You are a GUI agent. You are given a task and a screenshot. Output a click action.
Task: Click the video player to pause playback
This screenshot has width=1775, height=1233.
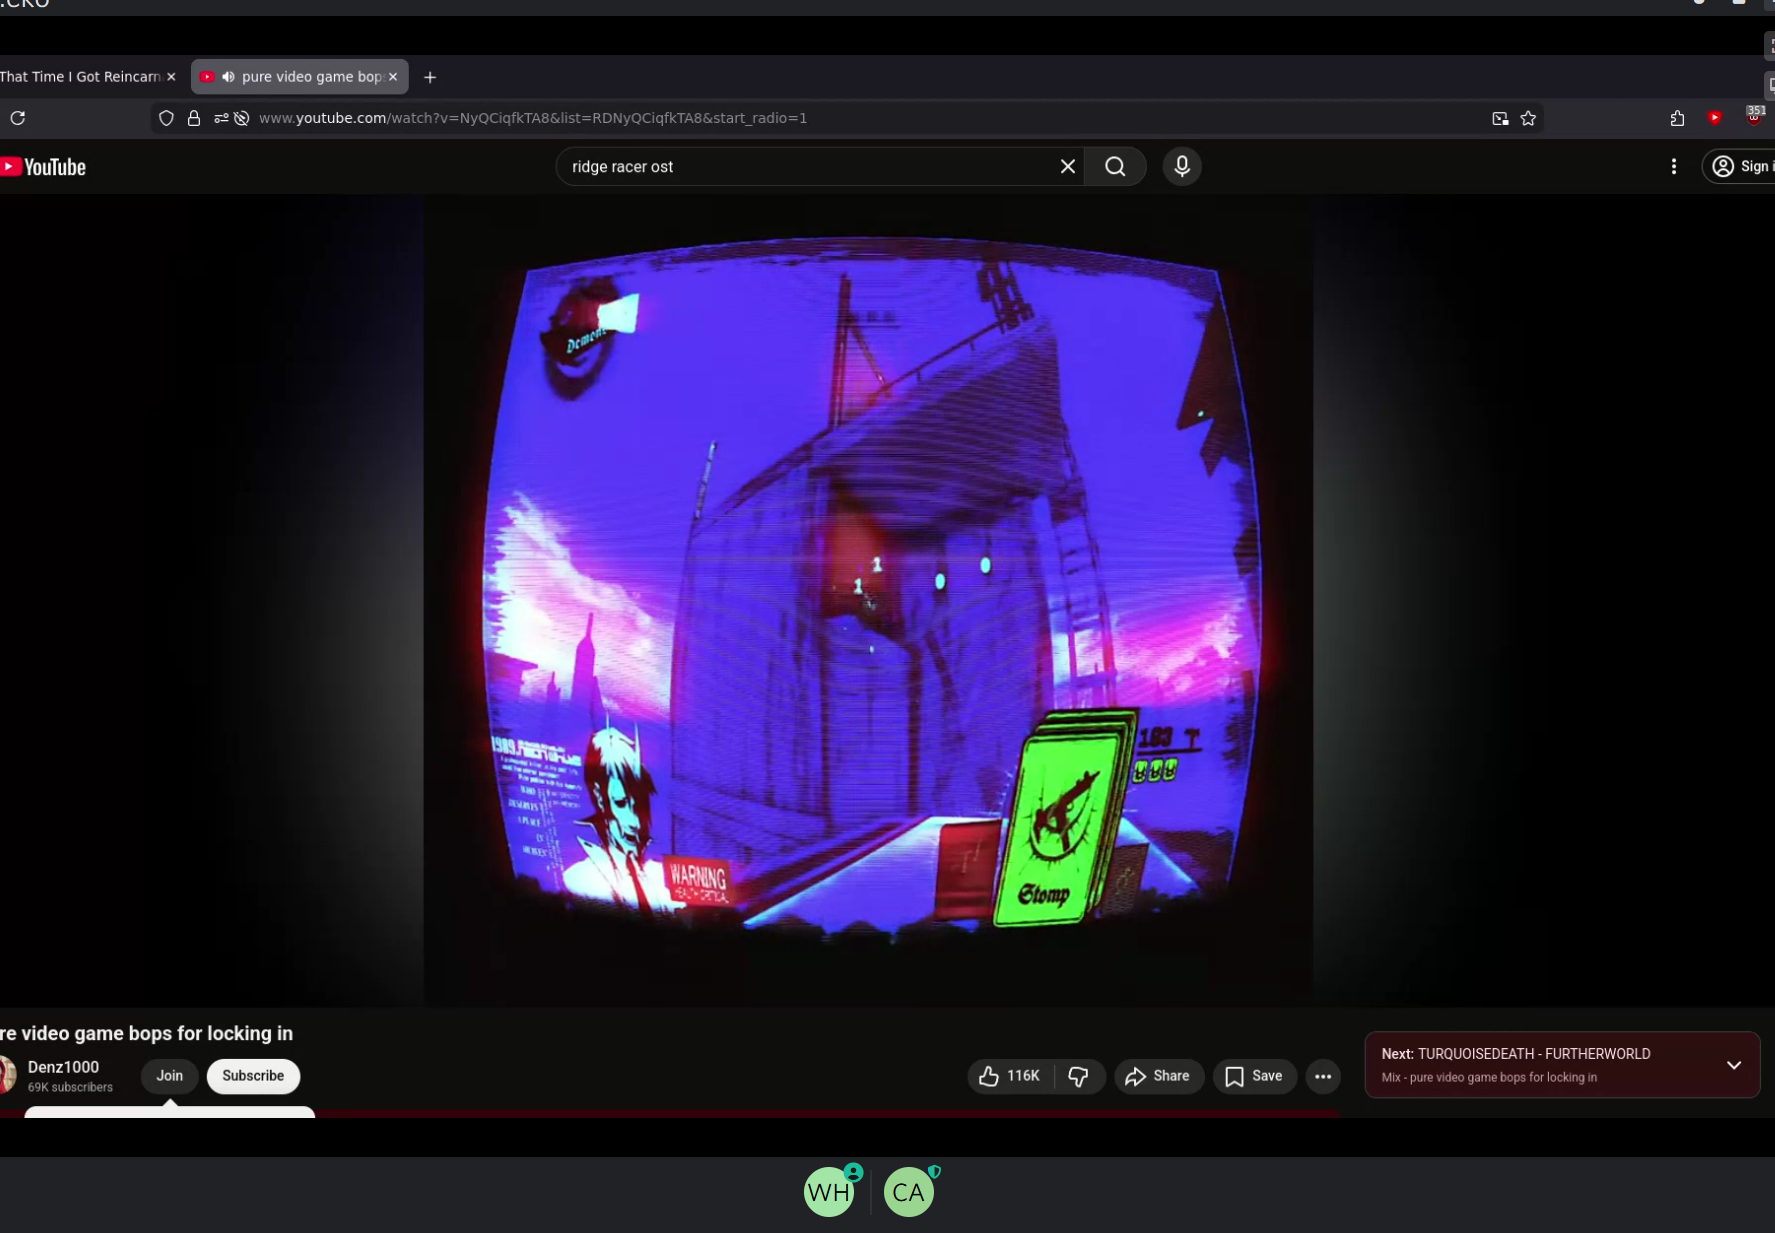tap(868, 600)
